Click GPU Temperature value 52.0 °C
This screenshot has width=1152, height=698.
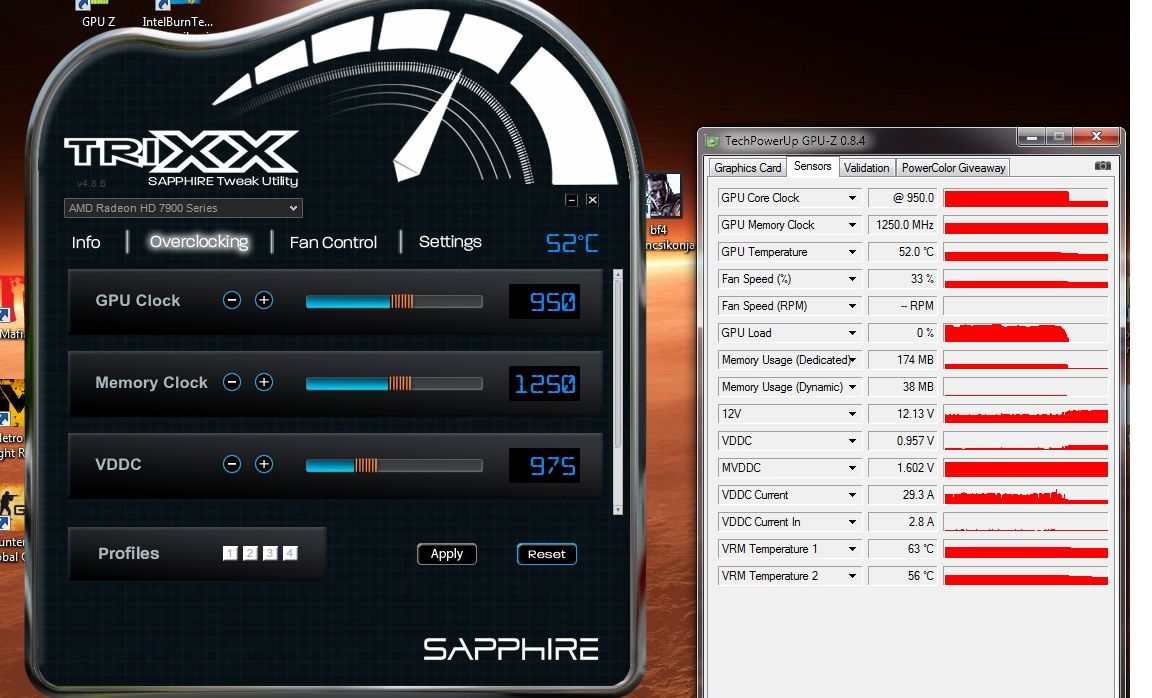click(x=903, y=252)
